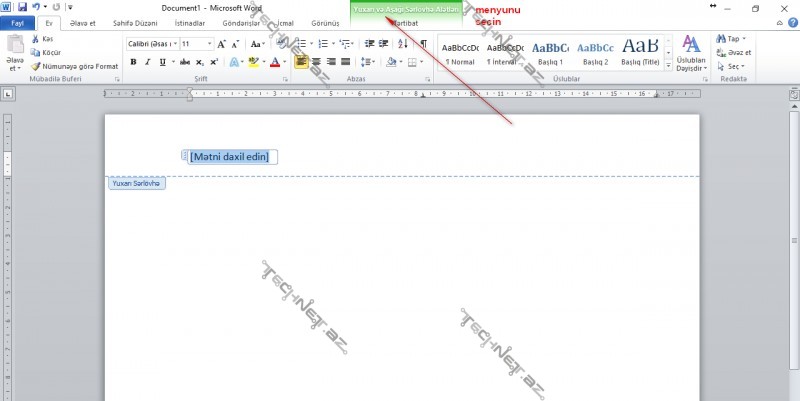Open the font size dropdown

[x=210, y=44]
